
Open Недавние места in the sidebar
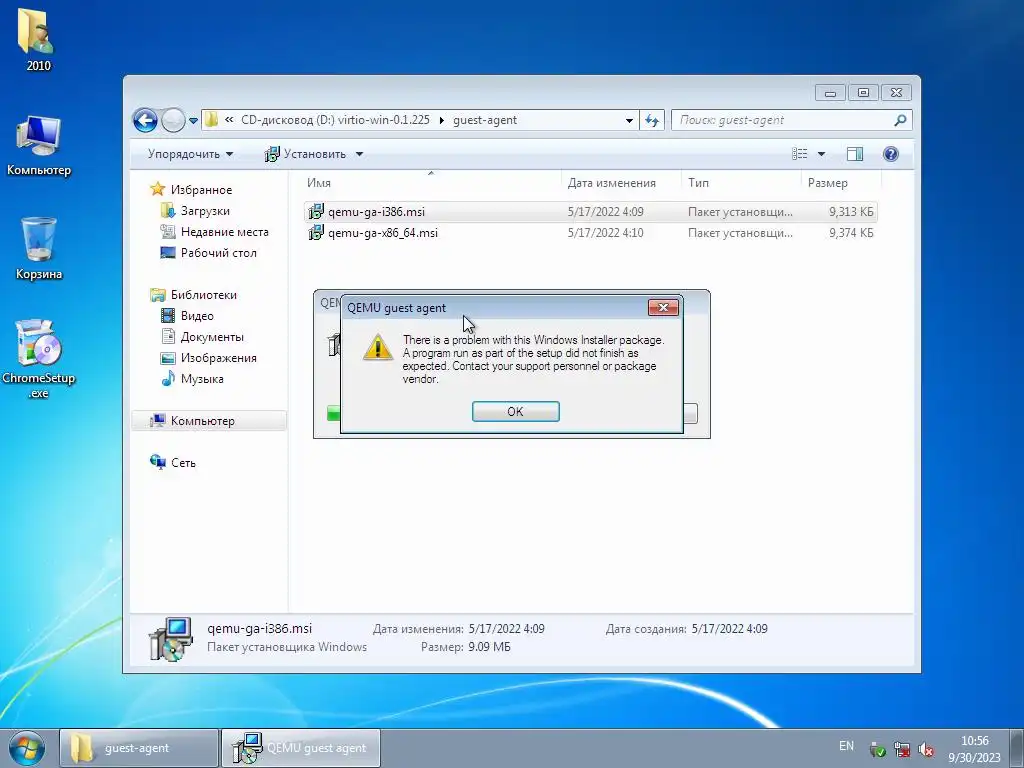(225, 232)
